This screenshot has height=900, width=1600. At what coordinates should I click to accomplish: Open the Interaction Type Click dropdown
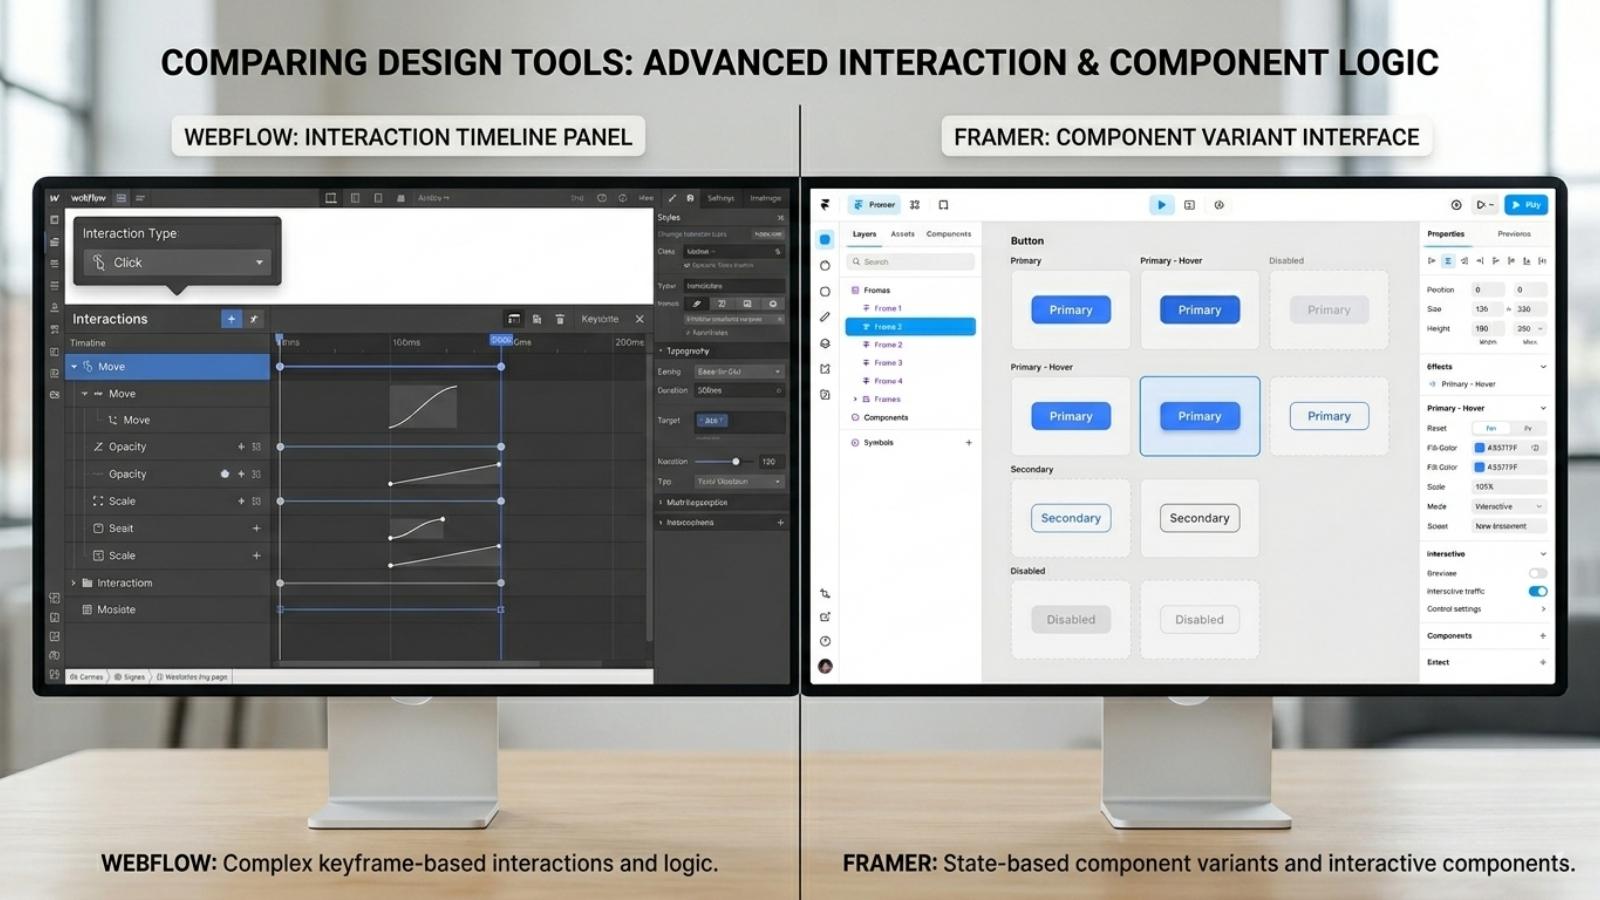point(177,262)
